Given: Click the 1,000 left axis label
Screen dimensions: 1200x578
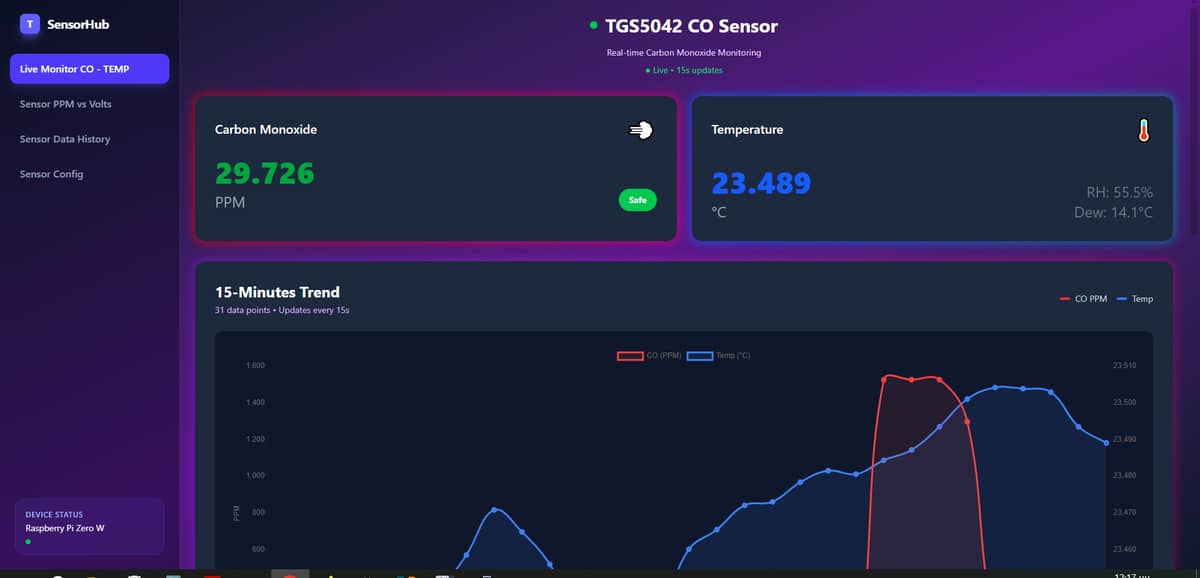Looking at the screenshot, I should coord(255,476).
